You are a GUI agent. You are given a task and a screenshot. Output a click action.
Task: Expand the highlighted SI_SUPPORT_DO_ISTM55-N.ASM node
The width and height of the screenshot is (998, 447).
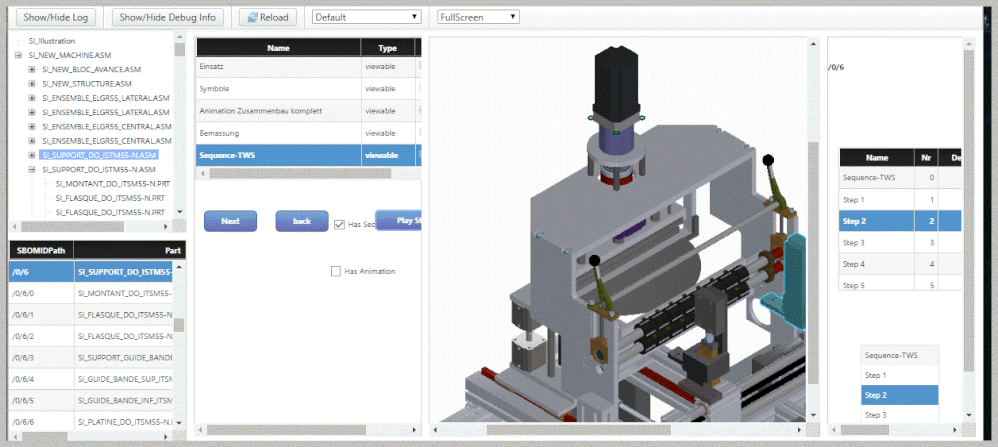(x=32, y=155)
